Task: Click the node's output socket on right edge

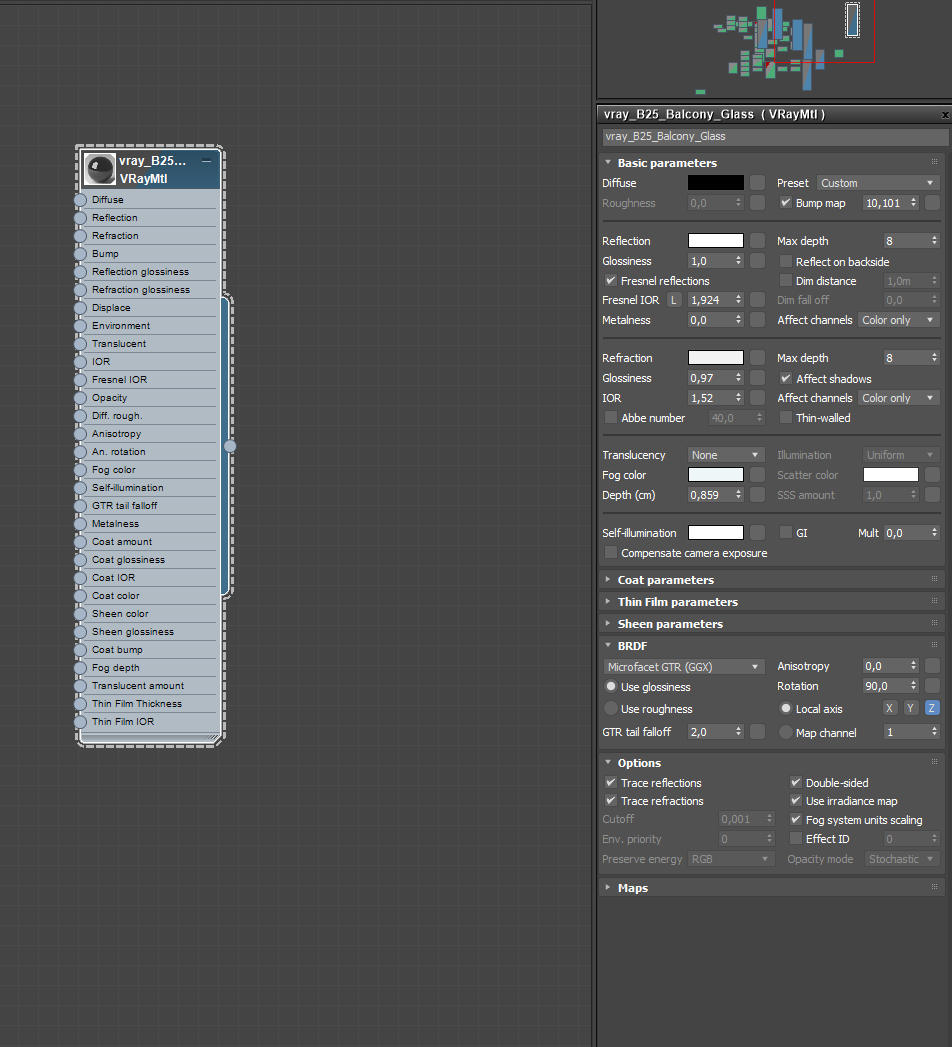Action: [x=230, y=446]
